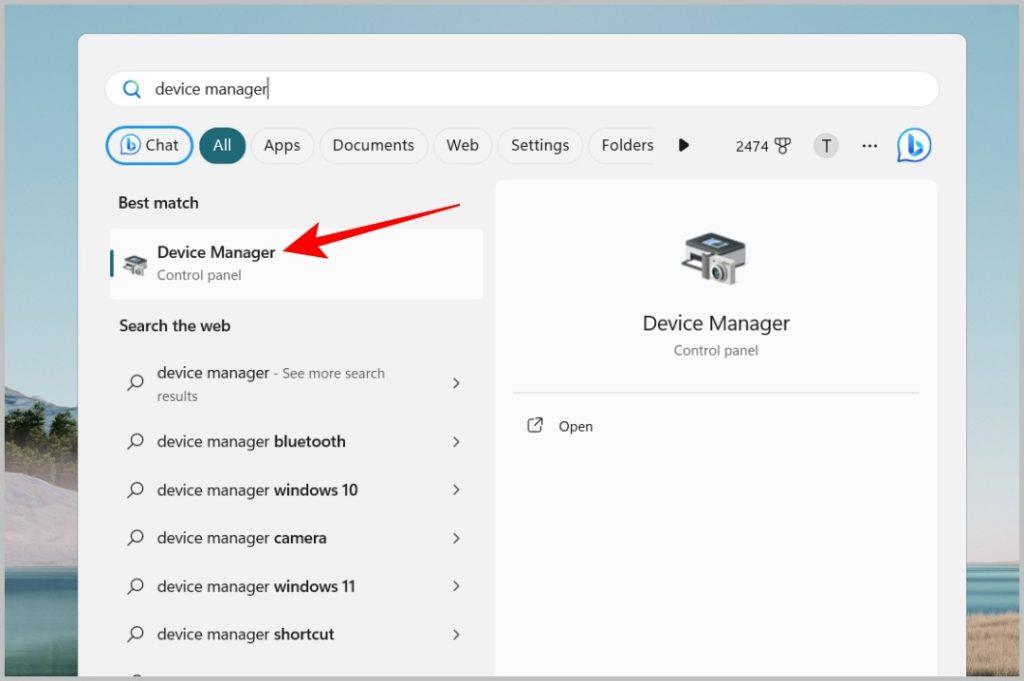Switch to the Chat filter

pyautogui.click(x=150, y=145)
